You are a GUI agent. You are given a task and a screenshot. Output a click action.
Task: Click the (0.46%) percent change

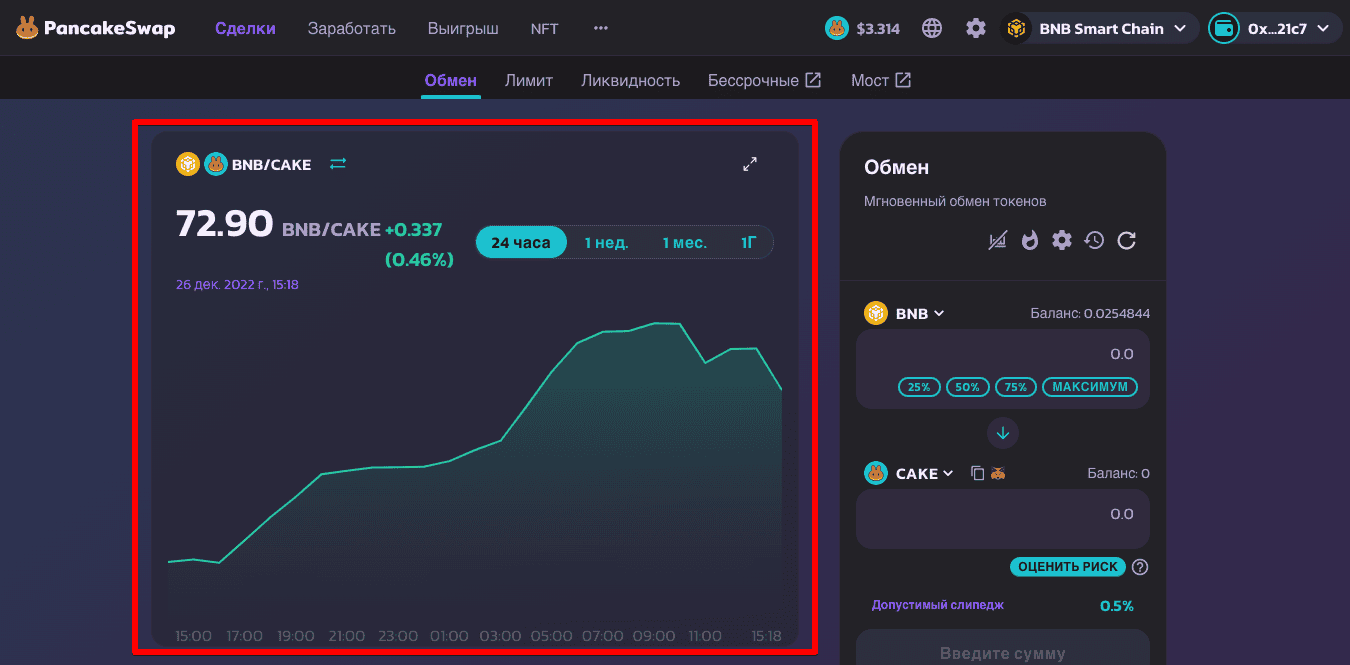pos(419,260)
